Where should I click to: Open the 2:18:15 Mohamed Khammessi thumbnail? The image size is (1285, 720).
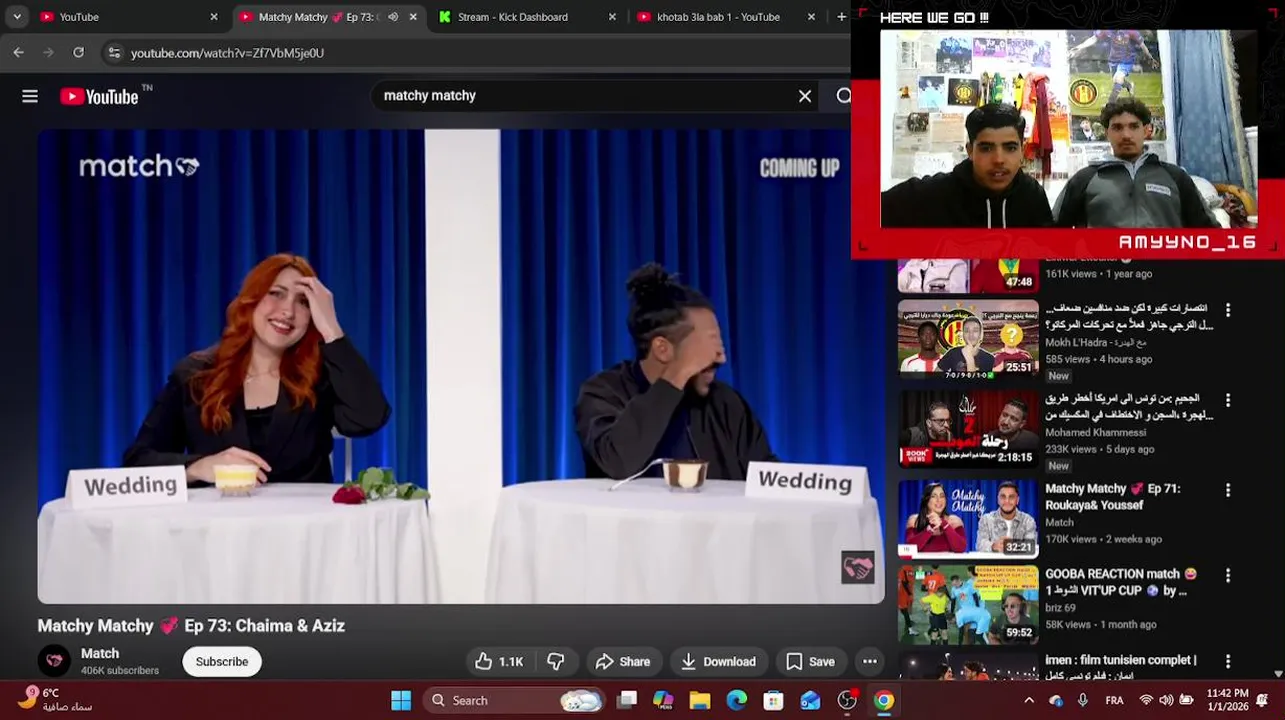coord(968,430)
